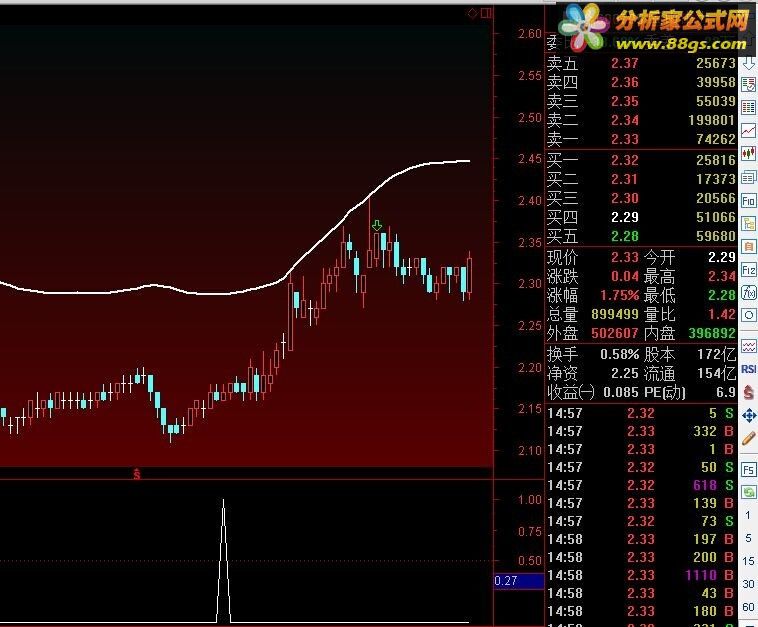Select the blue four-way move arrows icon
This screenshot has width=758, height=627.
click(x=748, y=415)
